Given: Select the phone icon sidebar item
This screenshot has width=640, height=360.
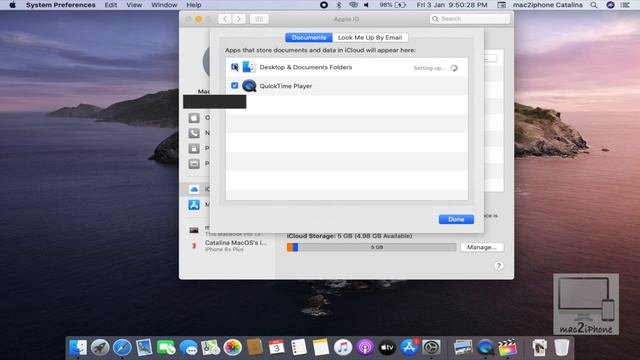Looking at the screenshot, I should [194, 133].
